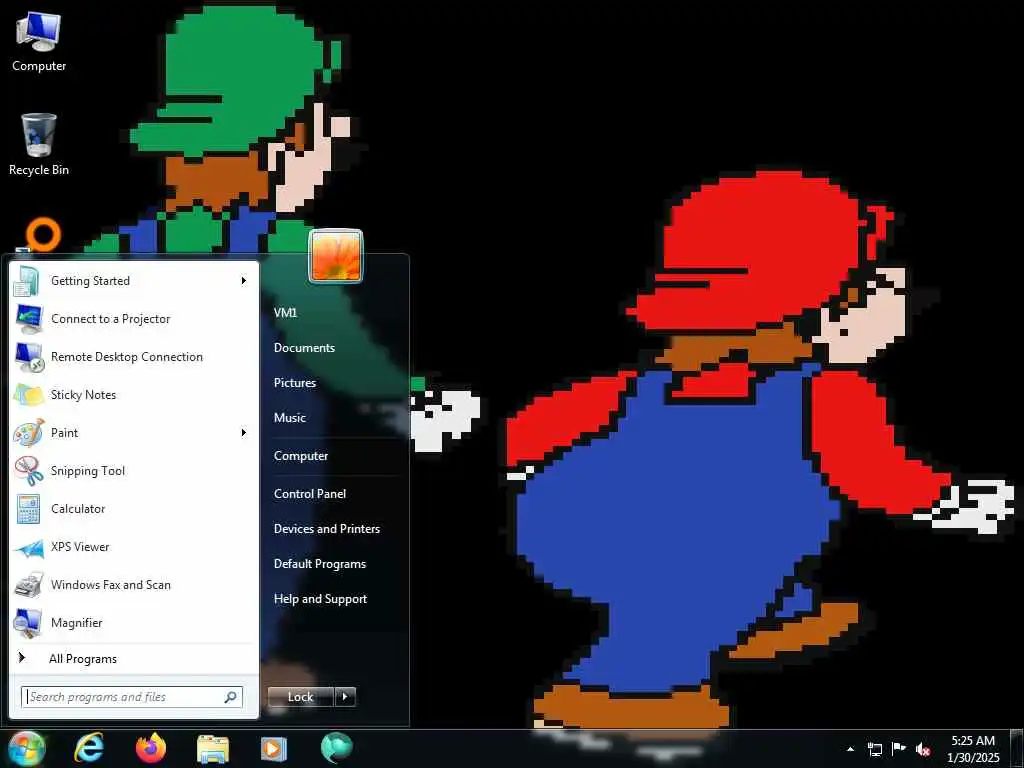The height and width of the screenshot is (768, 1024).
Task: Expand the Paint recent files arrow
Action: click(x=244, y=432)
